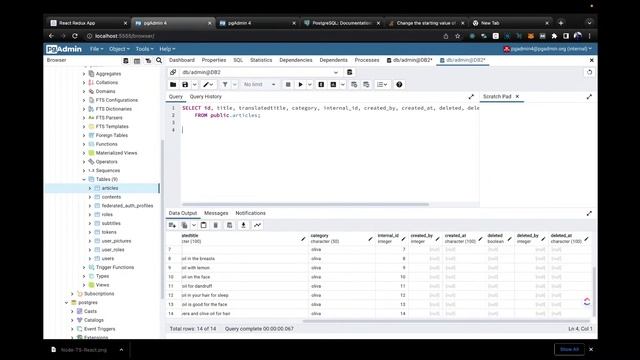Click the pgadmin user account dropdown
Image resolution: width=640 pixels, height=360 pixels.
(x=547, y=49)
